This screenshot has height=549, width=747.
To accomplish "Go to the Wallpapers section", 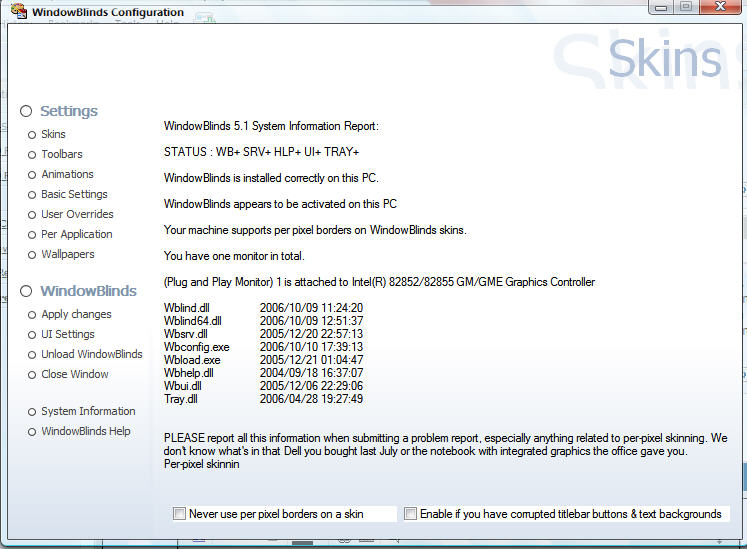I will point(68,254).
